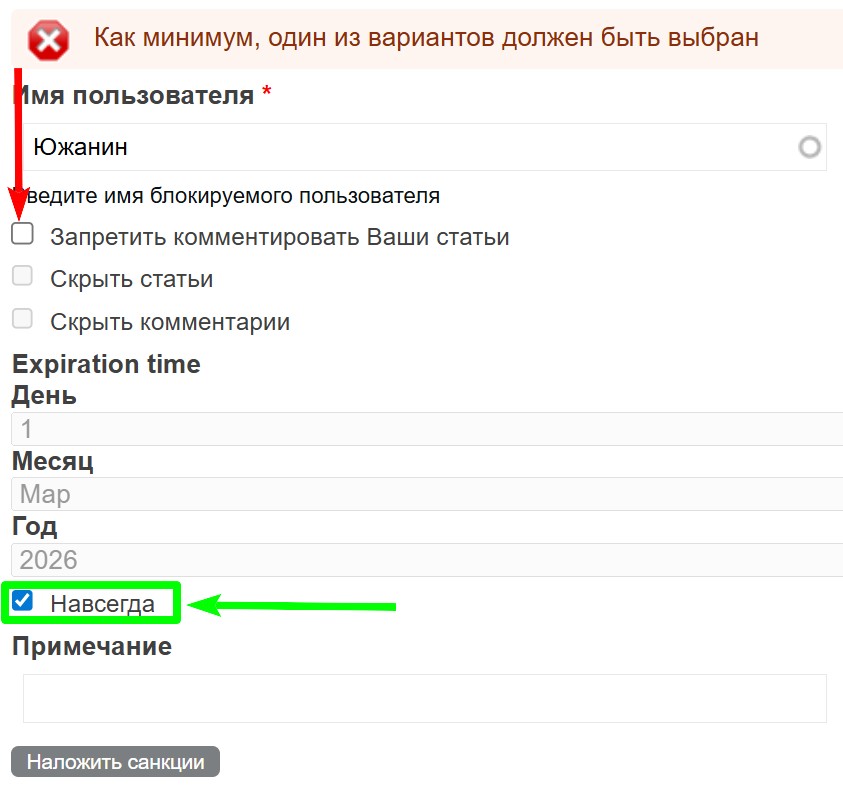
Task: Click the 'Expiration time' heading
Action: click(106, 364)
